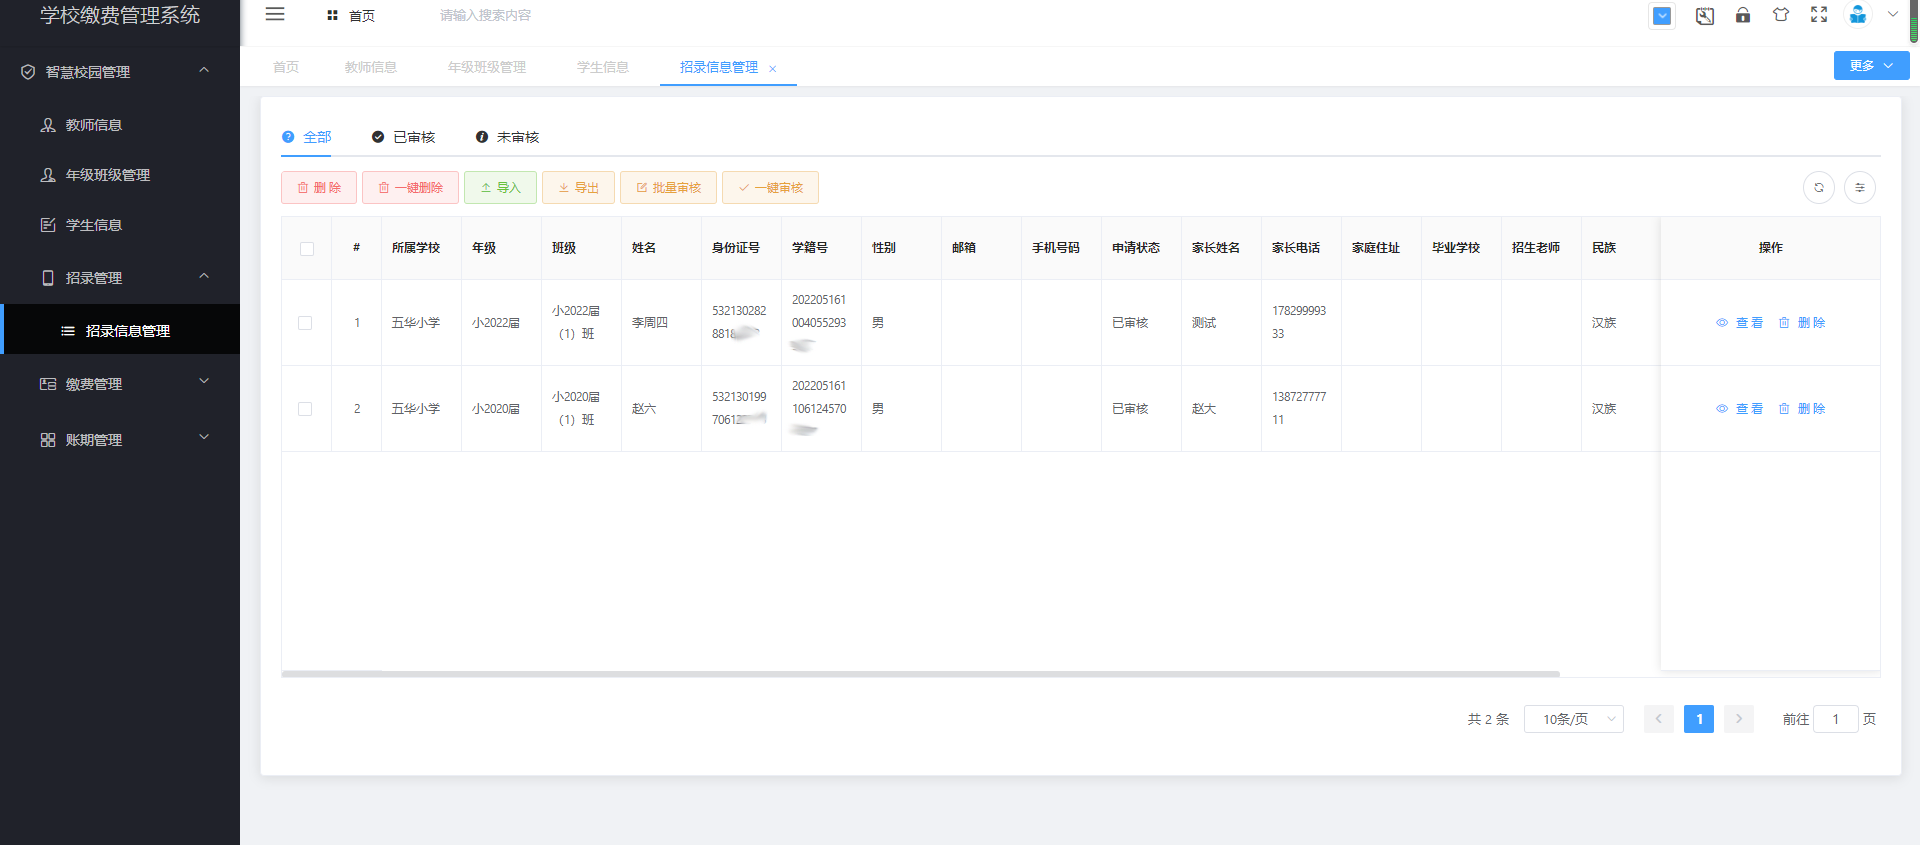Open the column settings icon
The height and width of the screenshot is (845, 1920).
[x=1860, y=188]
